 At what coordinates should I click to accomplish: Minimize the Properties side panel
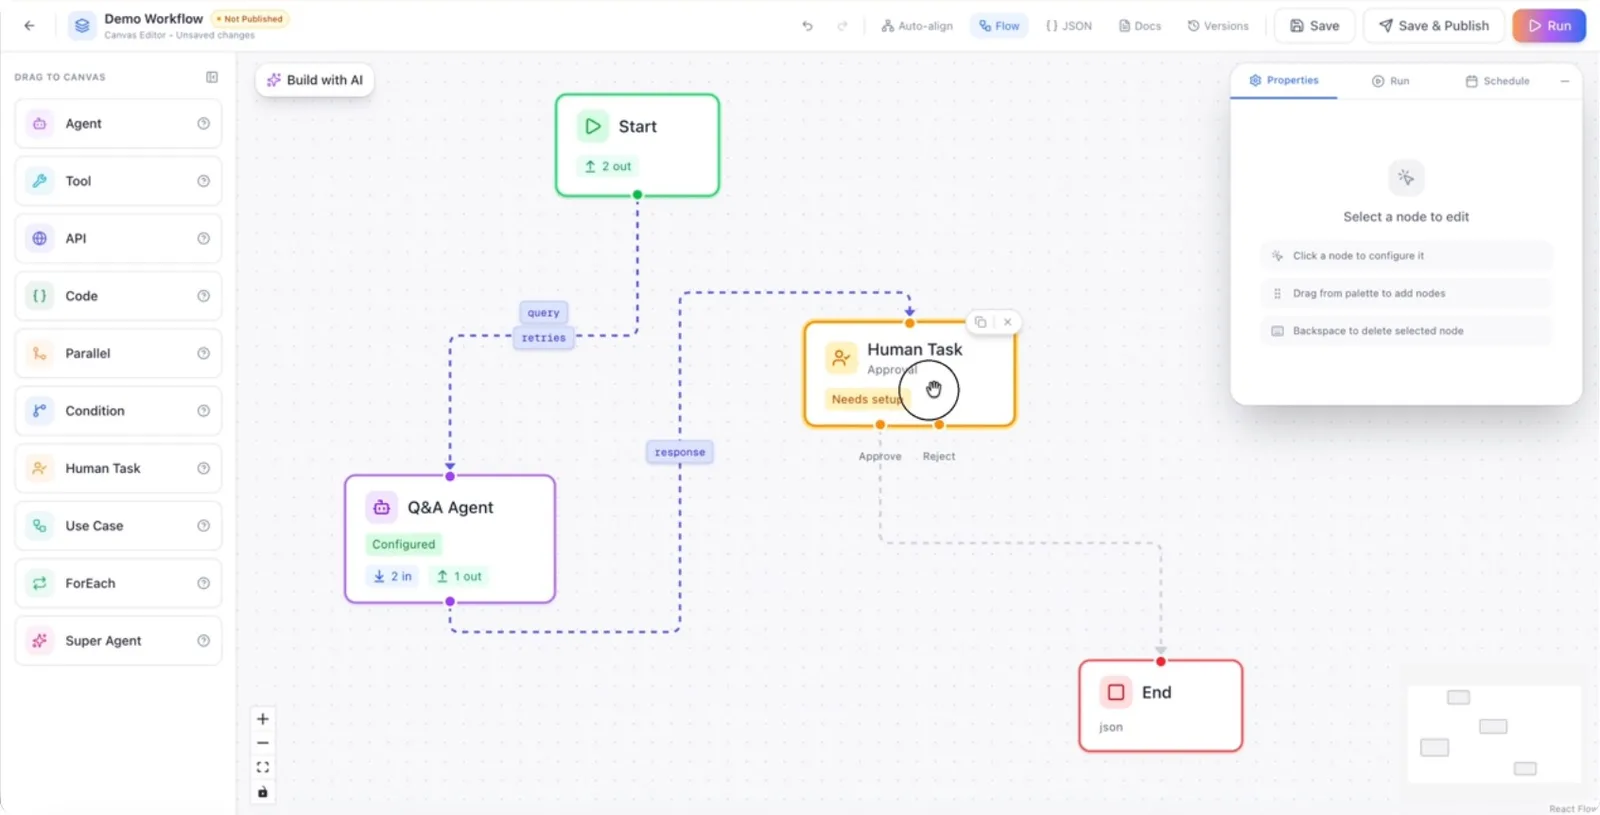(x=1565, y=81)
